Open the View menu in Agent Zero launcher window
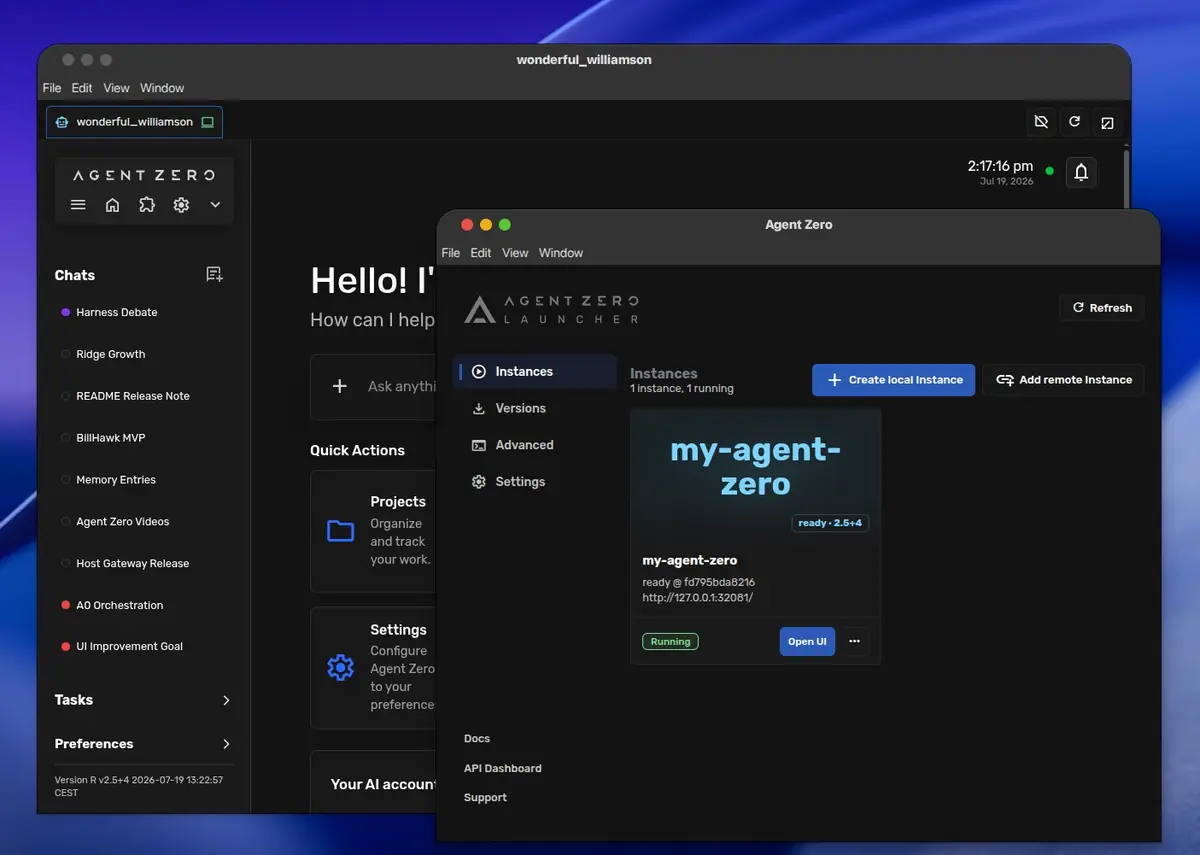Viewport: 1200px width, 855px height. coord(515,253)
